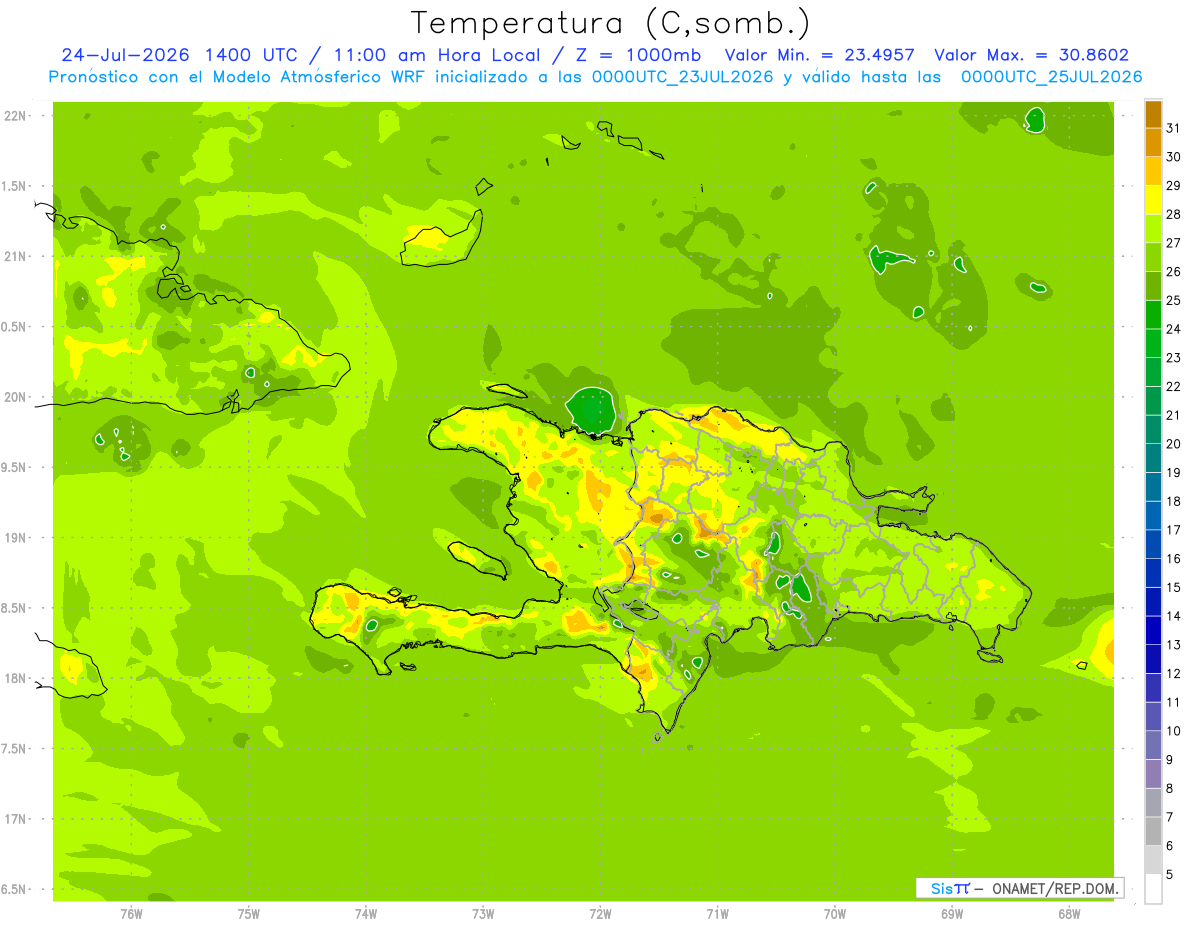The image size is (1200, 927).
Task: Click the "26" value on the color scale
Action: (1173, 271)
